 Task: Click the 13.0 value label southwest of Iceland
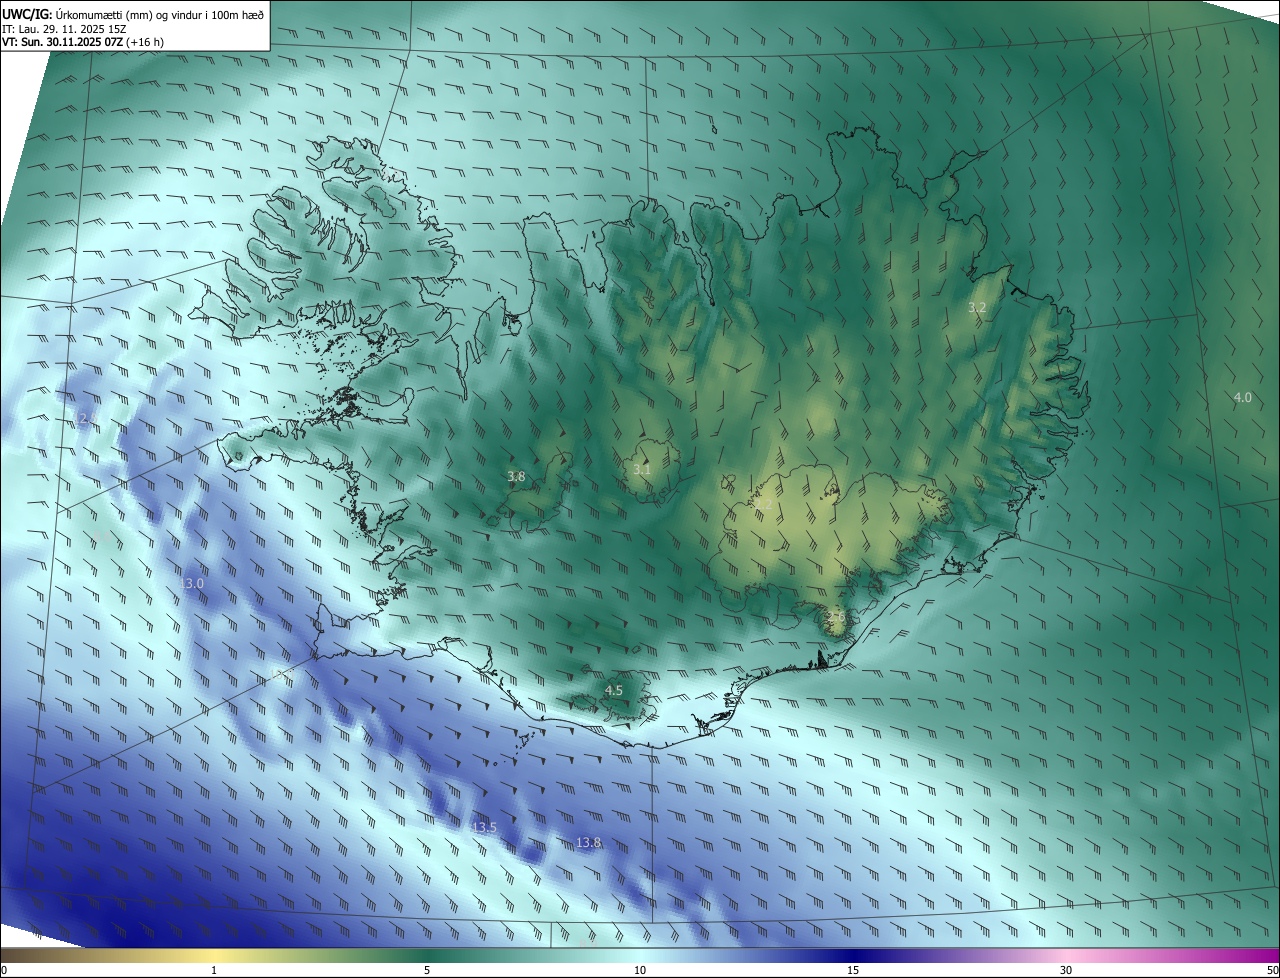[192, 583]
